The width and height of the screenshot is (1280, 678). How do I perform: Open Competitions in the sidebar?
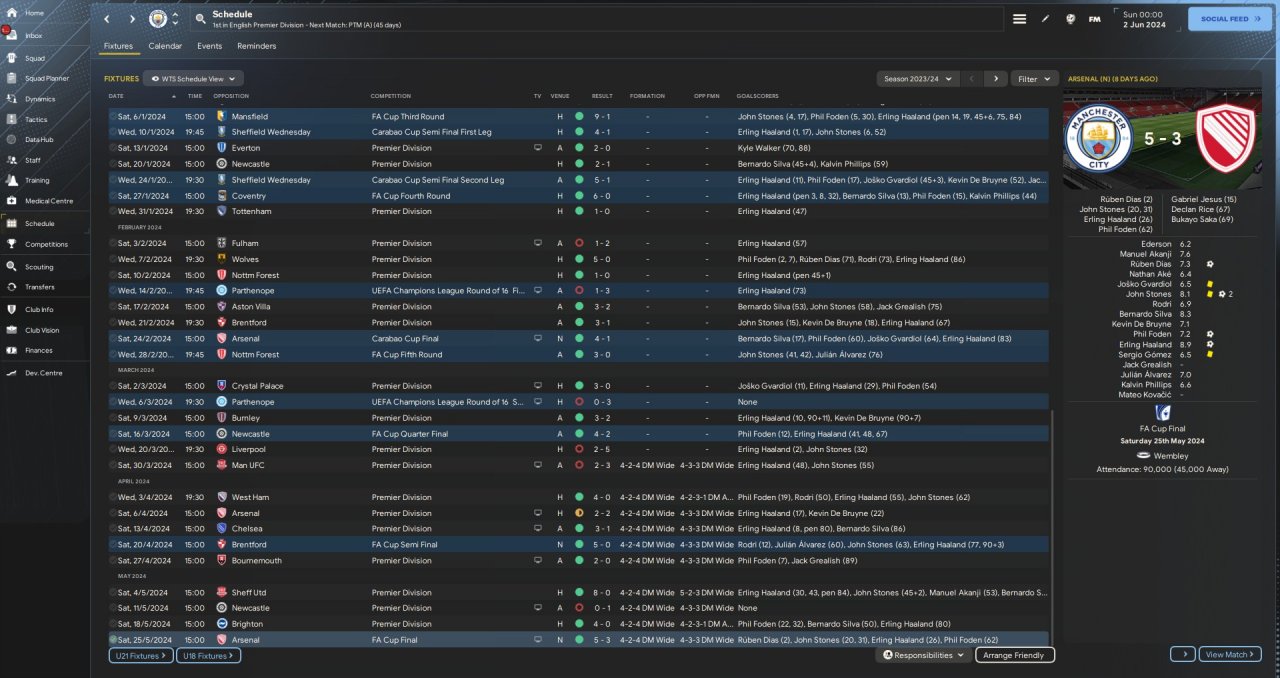[x=46, y=244]
